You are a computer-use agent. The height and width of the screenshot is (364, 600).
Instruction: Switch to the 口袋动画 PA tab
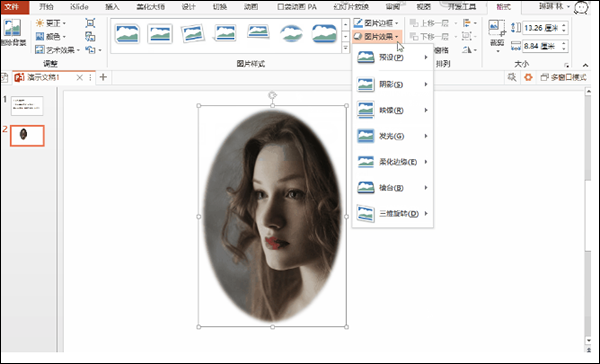tap(297, 7)
